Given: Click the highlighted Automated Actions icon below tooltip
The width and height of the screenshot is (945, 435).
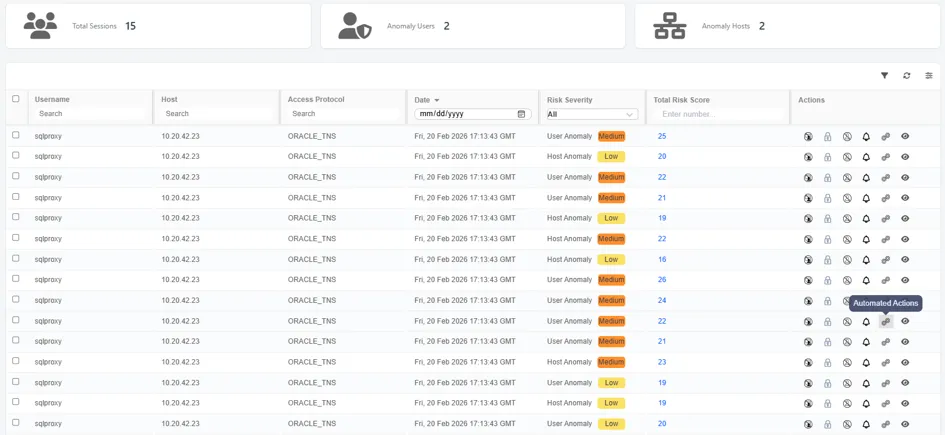Looking at the screenshot, I should click(x=885, y=322).
